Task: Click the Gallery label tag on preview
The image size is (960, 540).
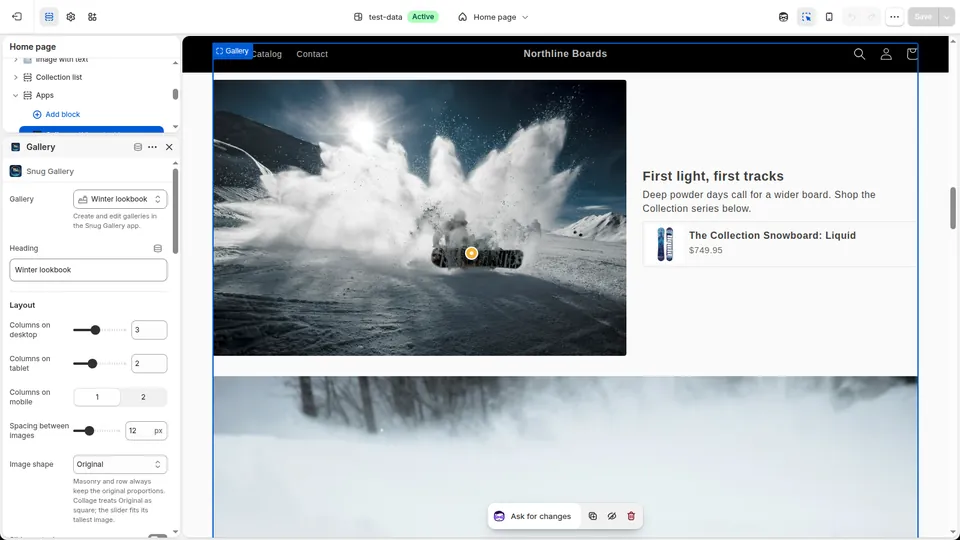Action: click(233, 51)
